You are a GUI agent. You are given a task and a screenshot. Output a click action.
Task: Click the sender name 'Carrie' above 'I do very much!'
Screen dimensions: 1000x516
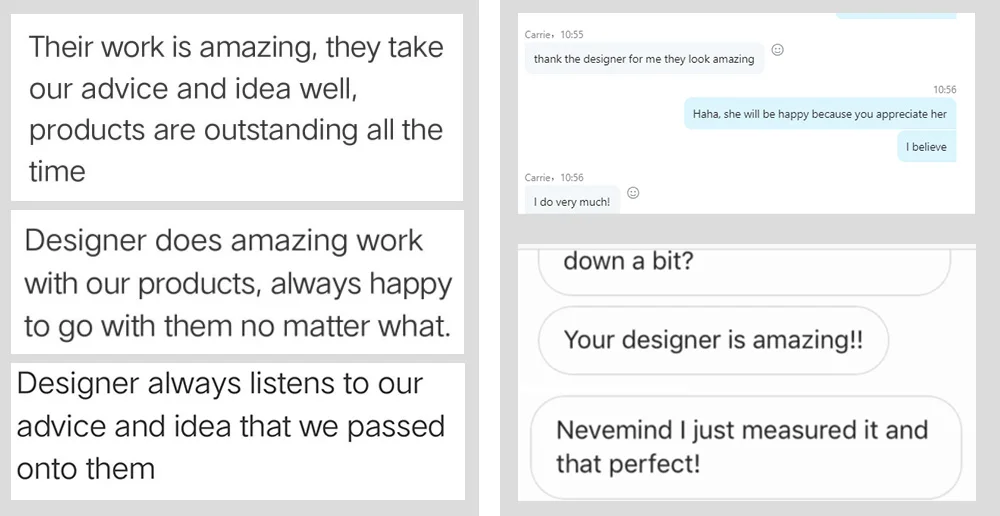(540, 178)
